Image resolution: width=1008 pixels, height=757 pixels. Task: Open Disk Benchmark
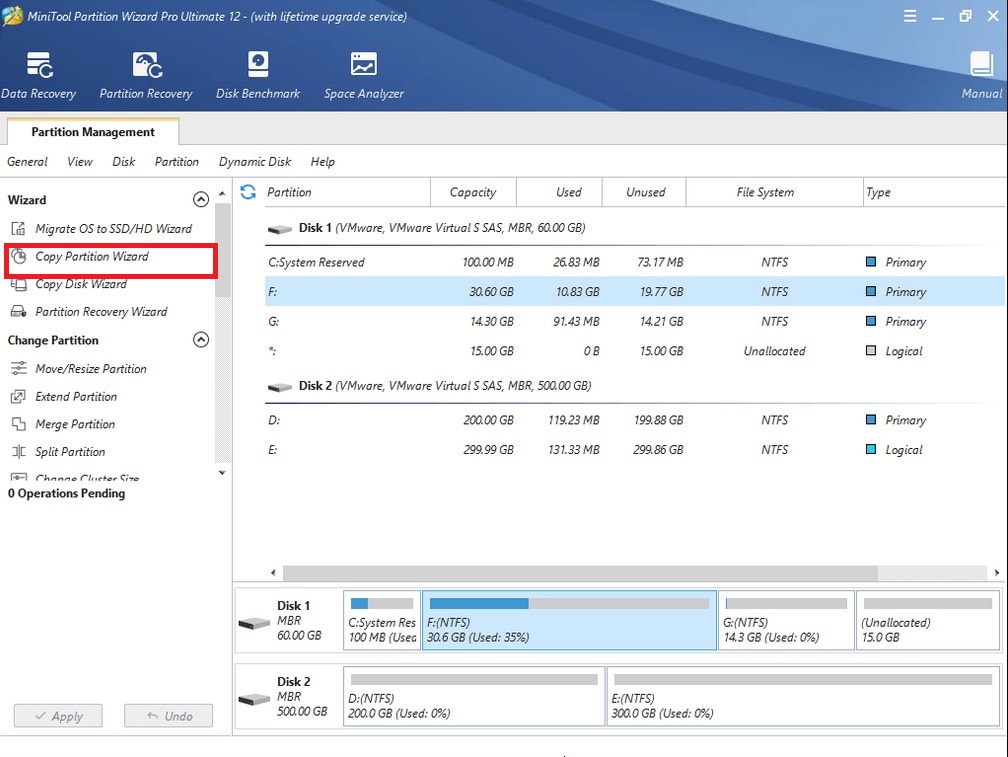(258, 75)
